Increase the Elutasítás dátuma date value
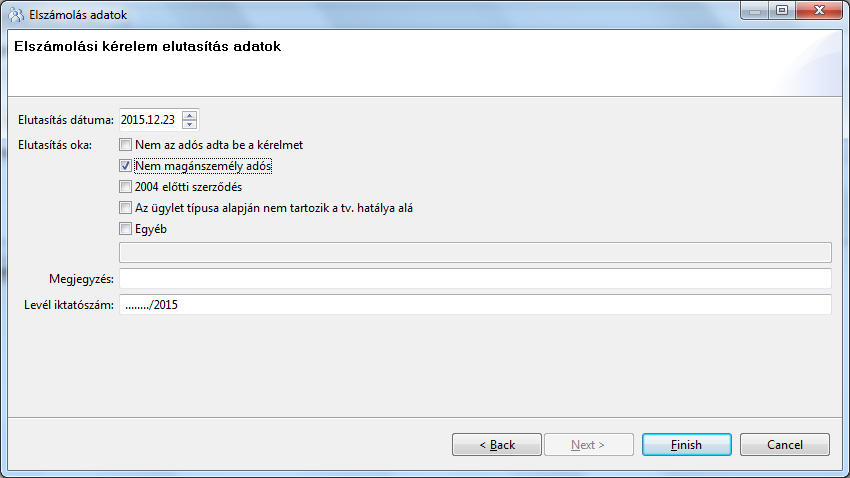850x478 pixels. point(190,115)
